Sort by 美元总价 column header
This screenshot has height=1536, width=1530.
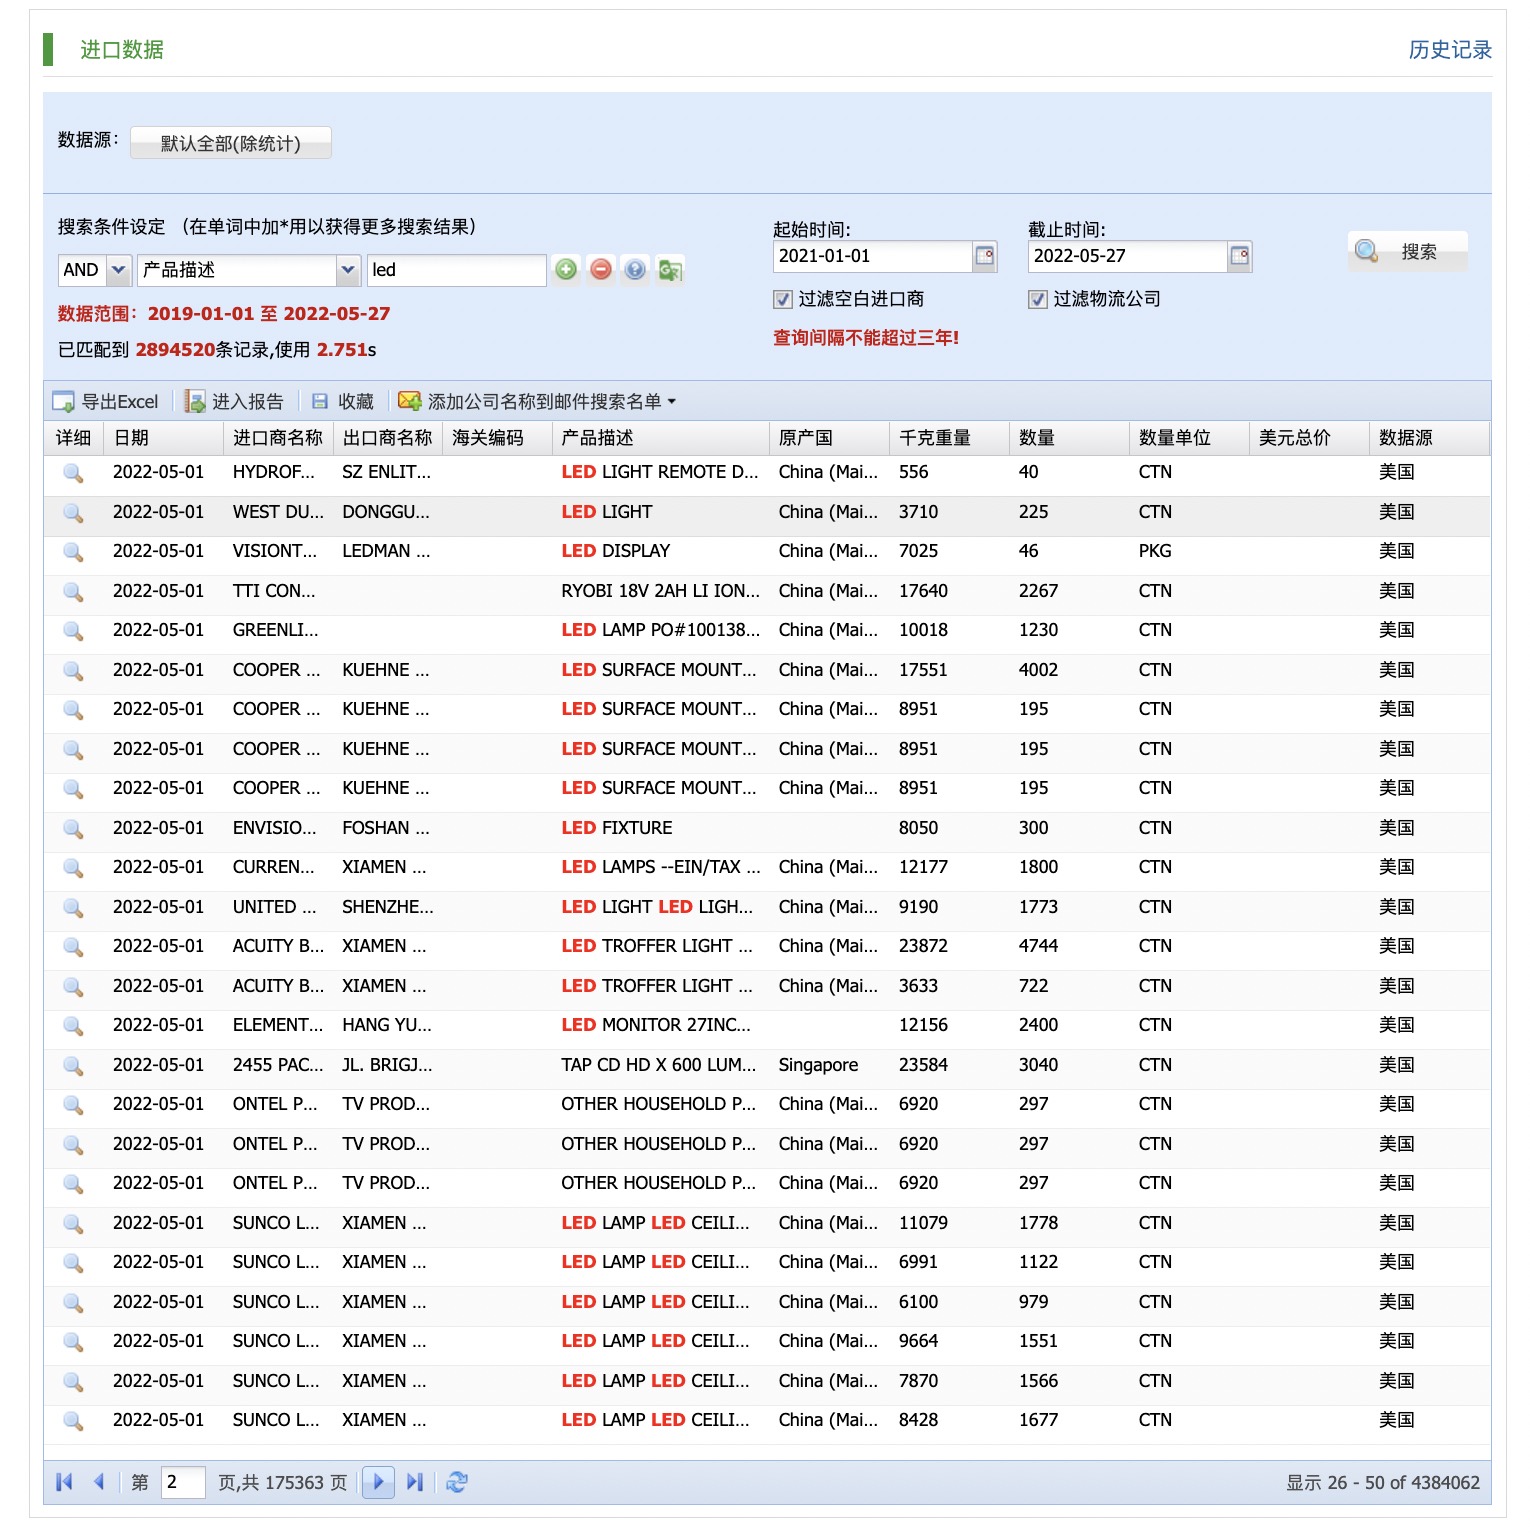click(1309, 438)
